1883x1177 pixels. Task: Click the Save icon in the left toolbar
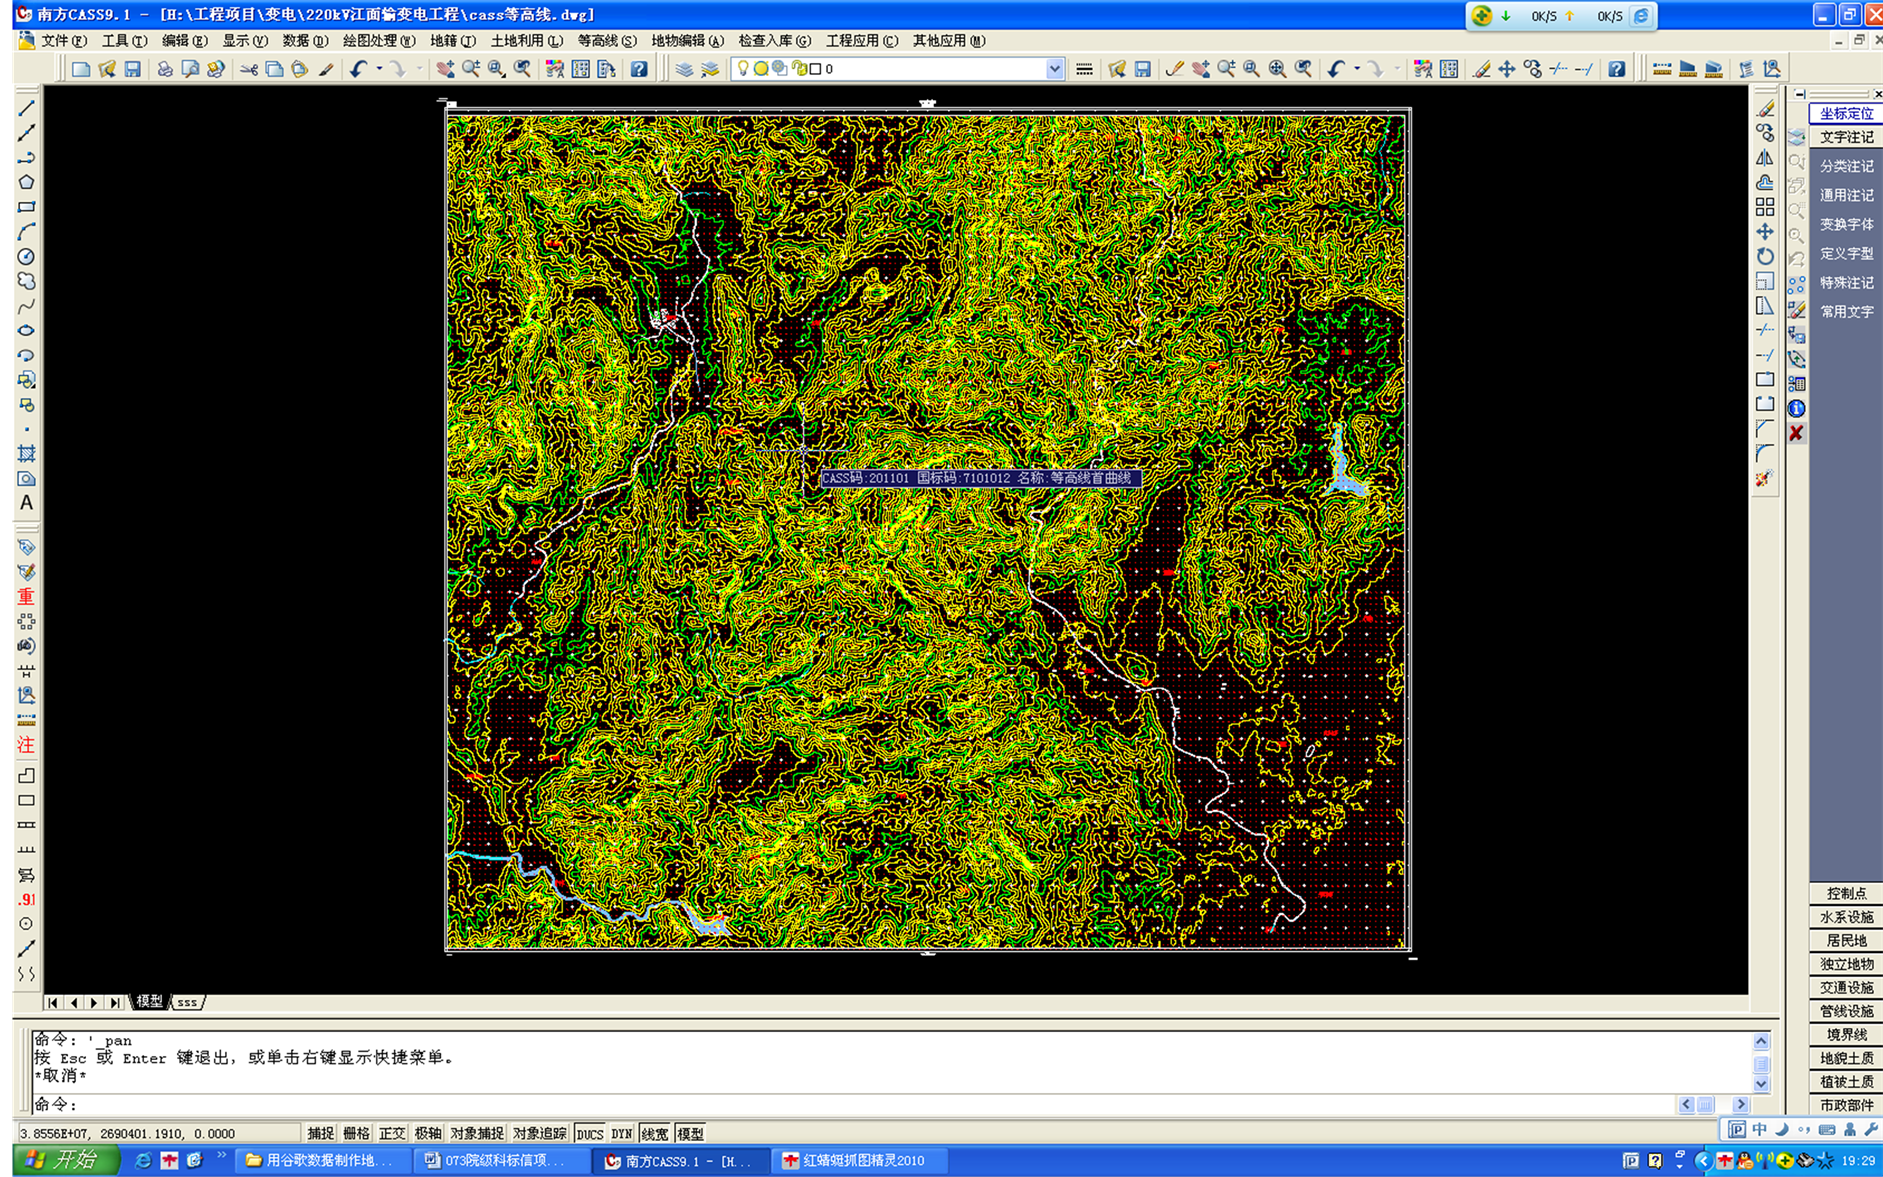[x=132, y=69]
